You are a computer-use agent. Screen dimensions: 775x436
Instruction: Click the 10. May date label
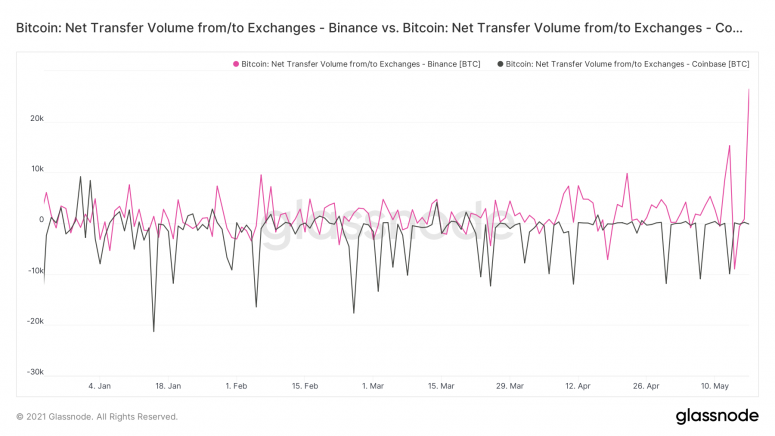[714, 385]
